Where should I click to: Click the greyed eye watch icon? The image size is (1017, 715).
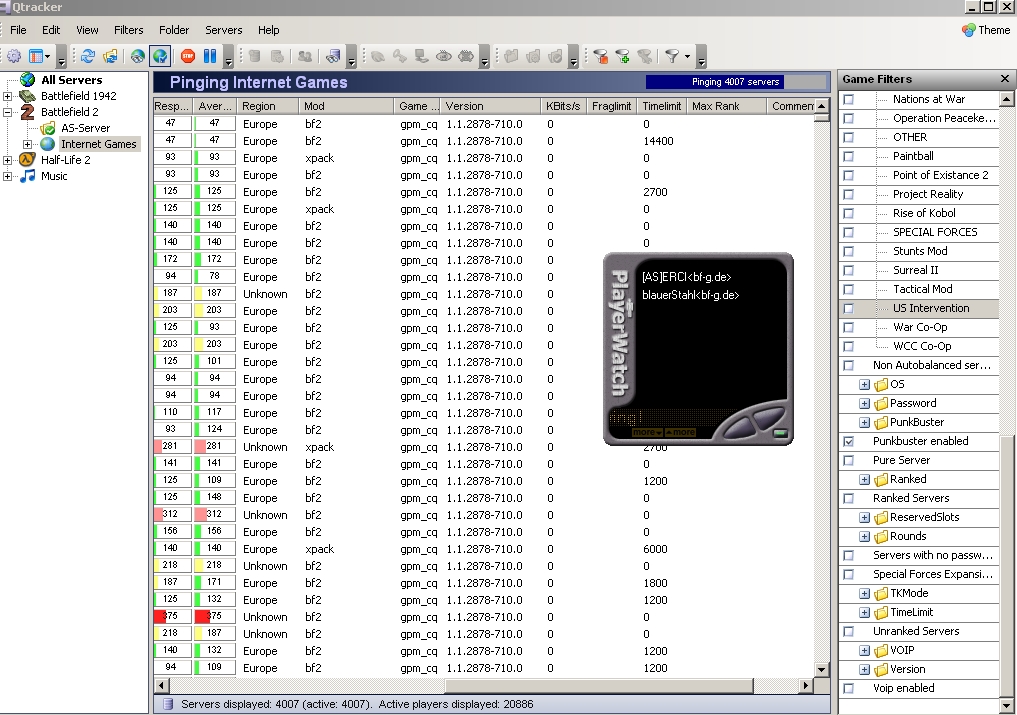pyautogui.click(x=444, y=56)
